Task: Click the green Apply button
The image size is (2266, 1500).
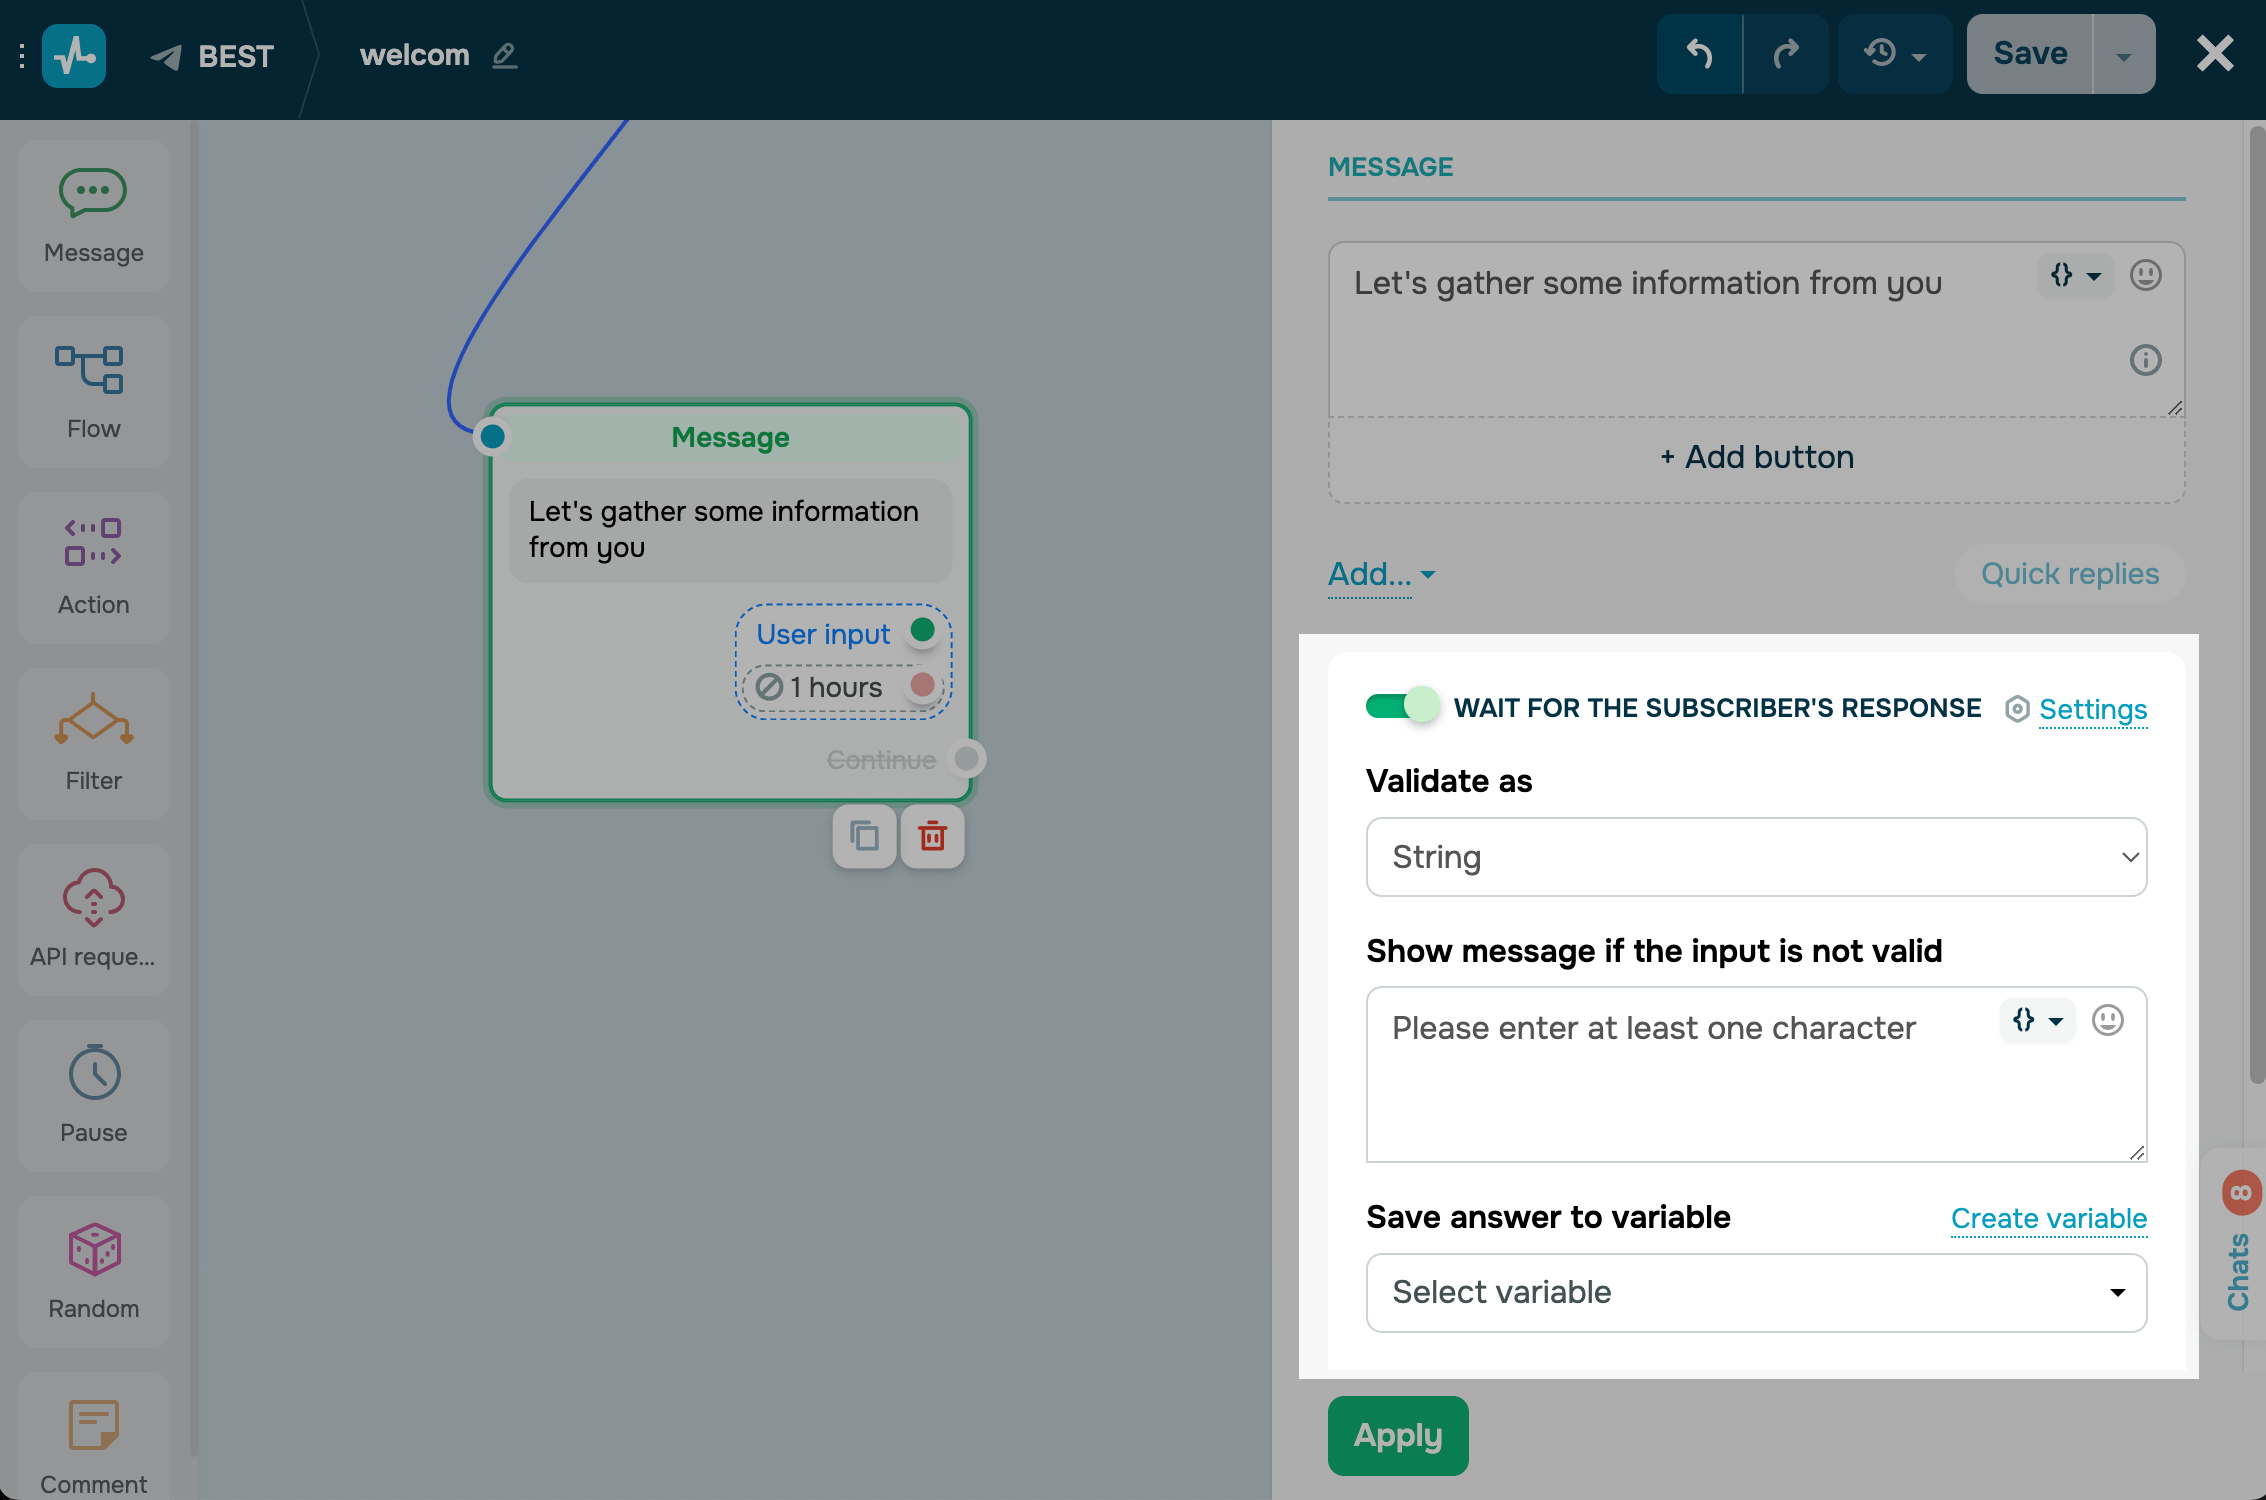Action: point(1397,1435)
